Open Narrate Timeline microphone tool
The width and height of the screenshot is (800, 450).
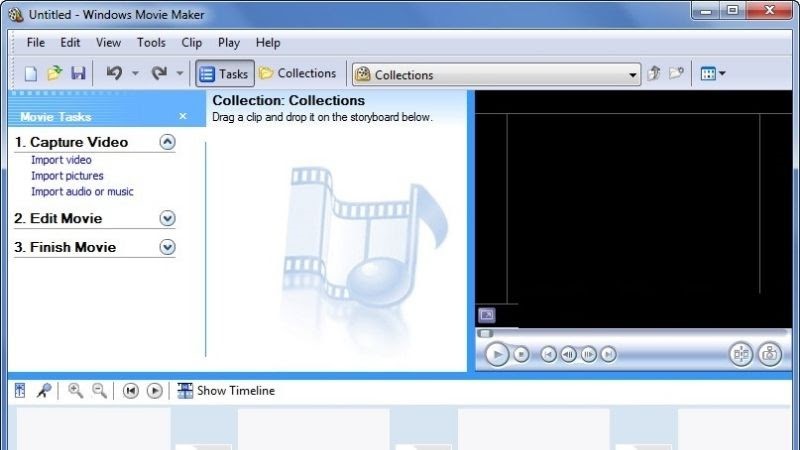44,391
